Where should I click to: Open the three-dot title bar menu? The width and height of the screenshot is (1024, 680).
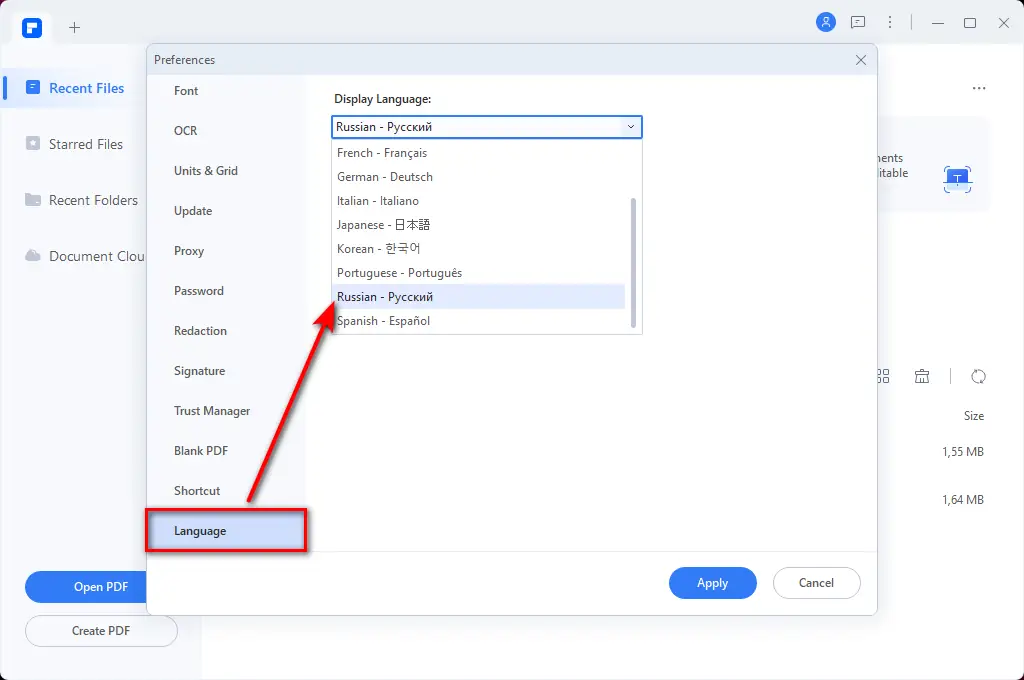coord(890,22)
